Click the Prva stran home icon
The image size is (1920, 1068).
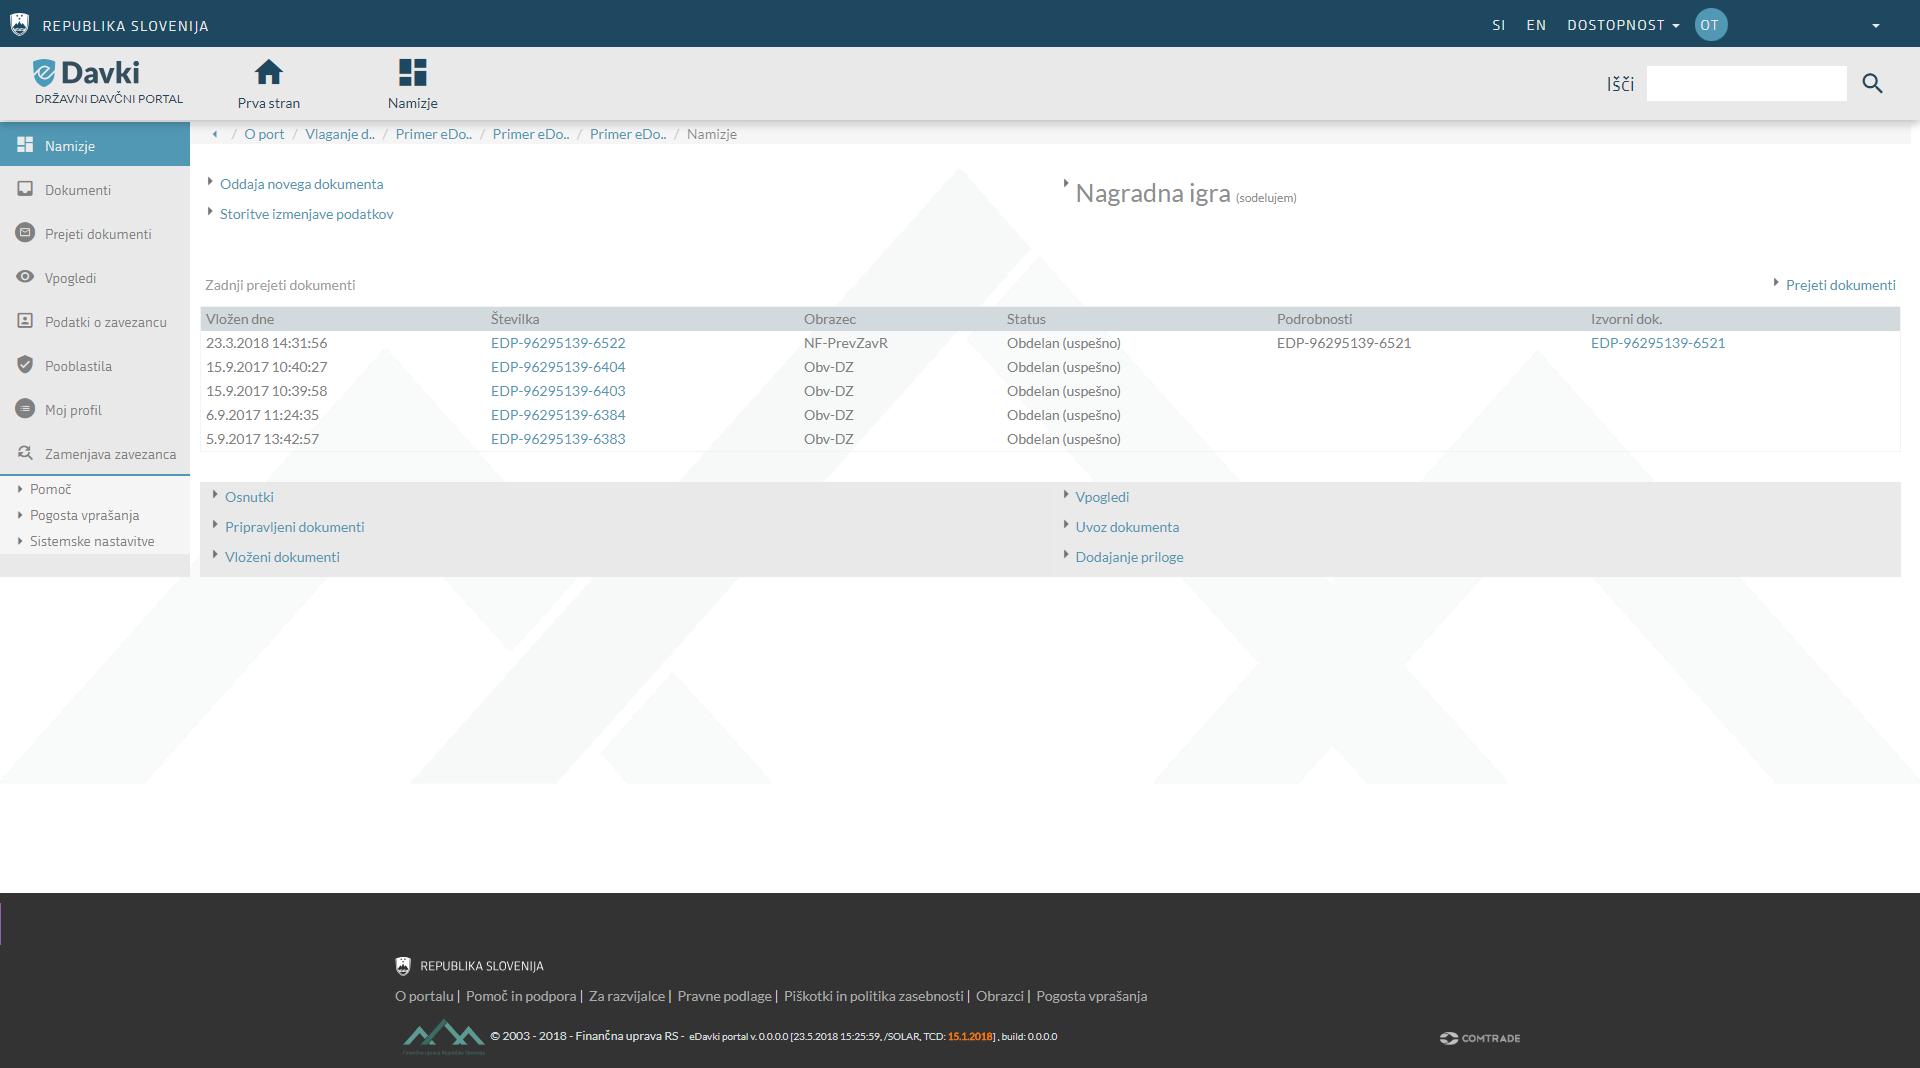point(268,73)
